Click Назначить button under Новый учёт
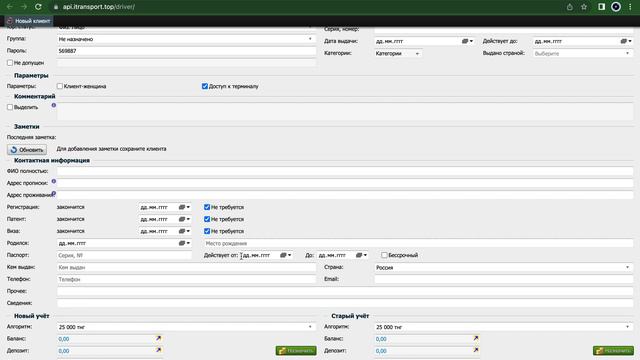Screen dimensions: 640x360 click(x=296, y=351)
